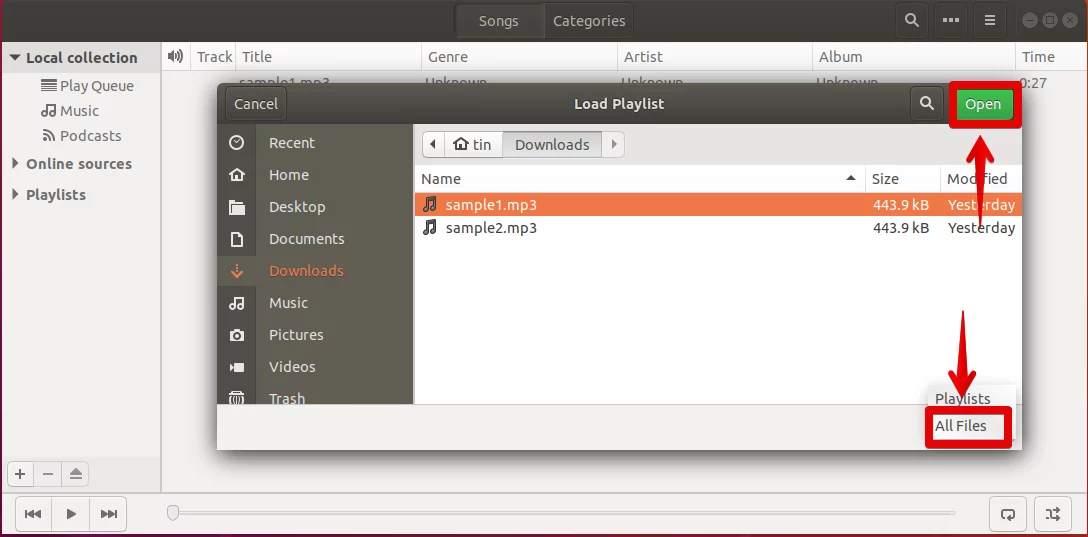Switch to the Songs tab

coord(498,21)
